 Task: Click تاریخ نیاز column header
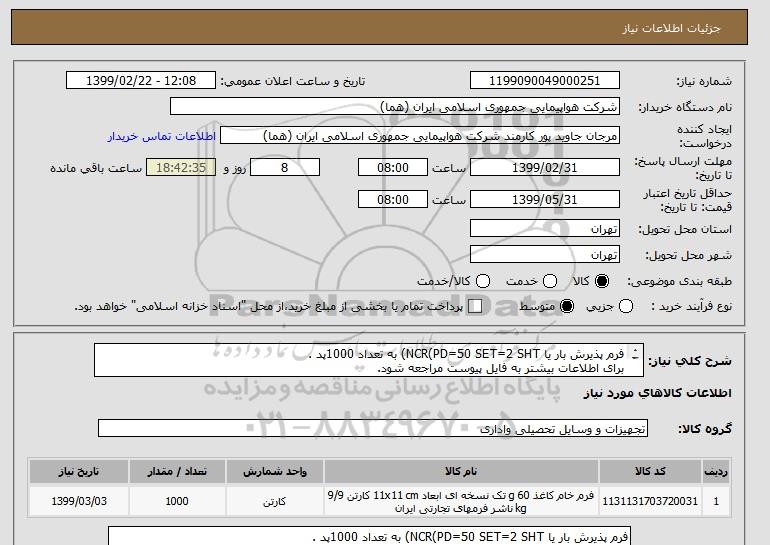click(x=79, y=471)
